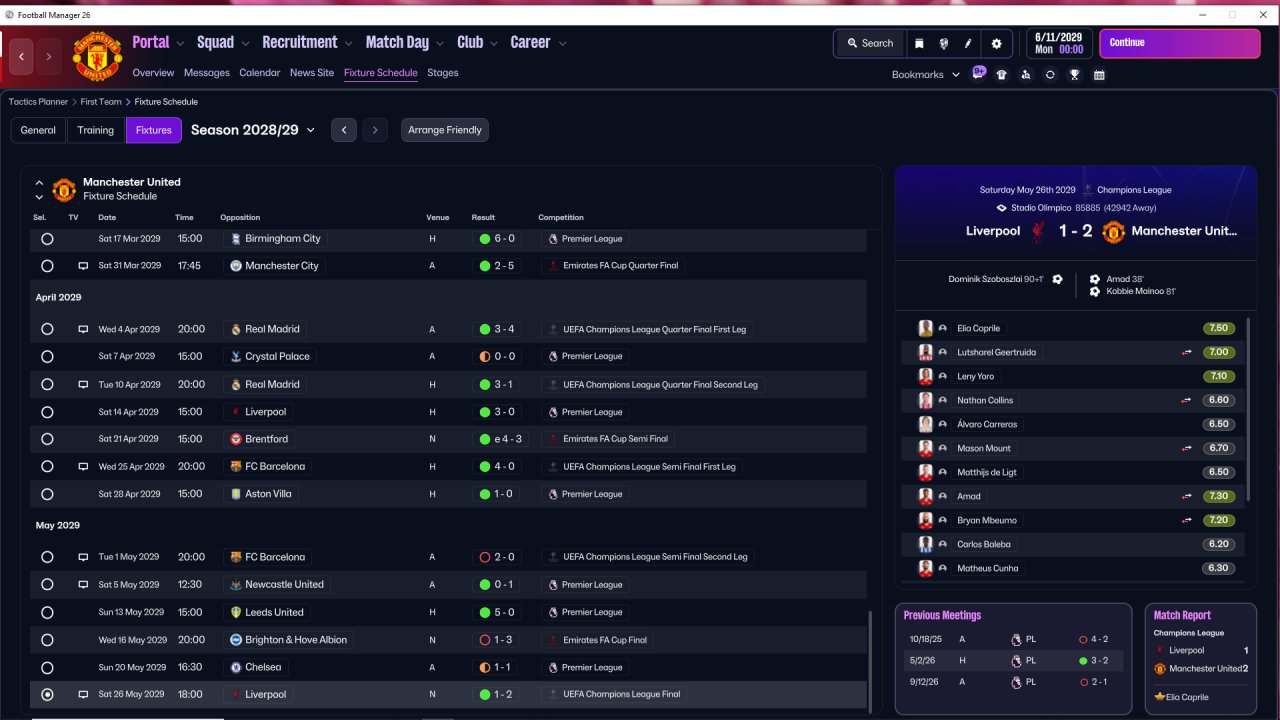Expand the Squad menu chevron
Viewport: 1280px width, 720px height.
245,43
